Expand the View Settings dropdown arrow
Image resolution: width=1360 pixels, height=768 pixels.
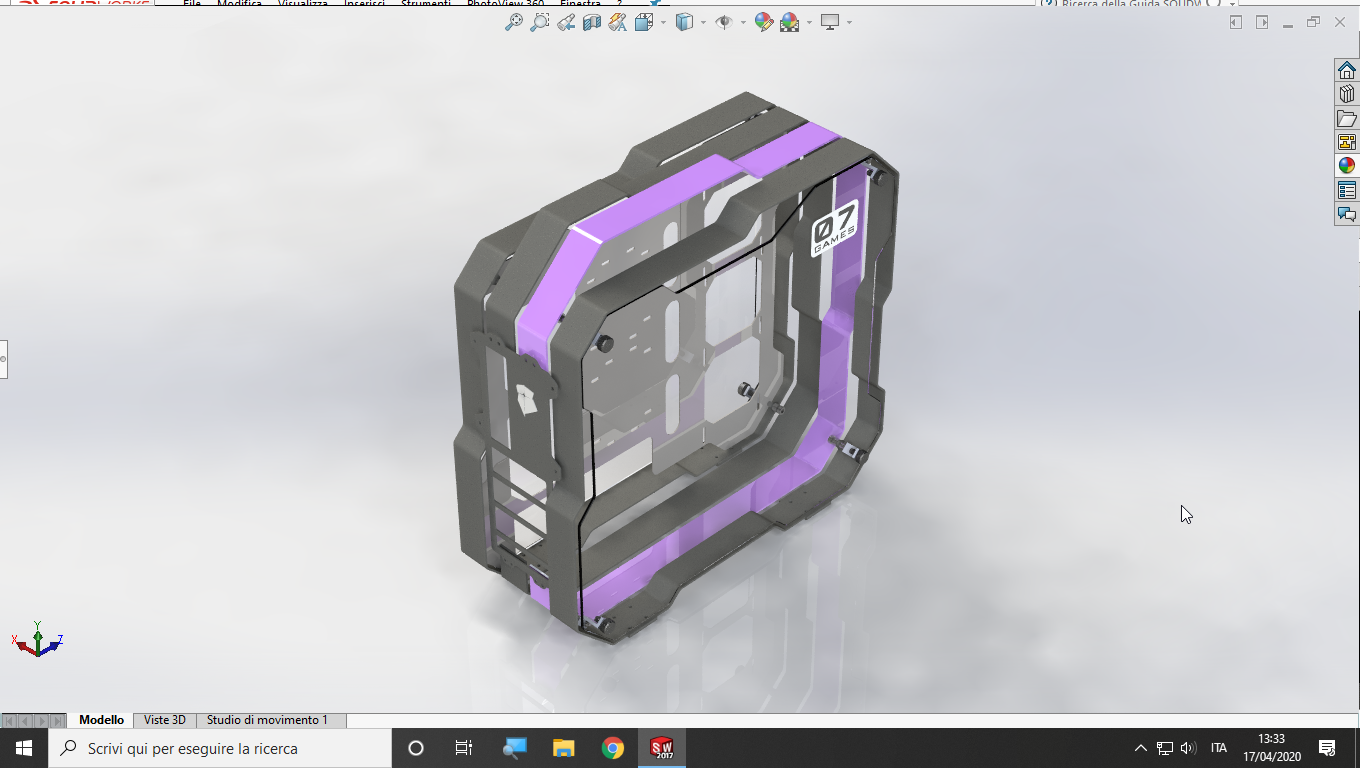849,22
